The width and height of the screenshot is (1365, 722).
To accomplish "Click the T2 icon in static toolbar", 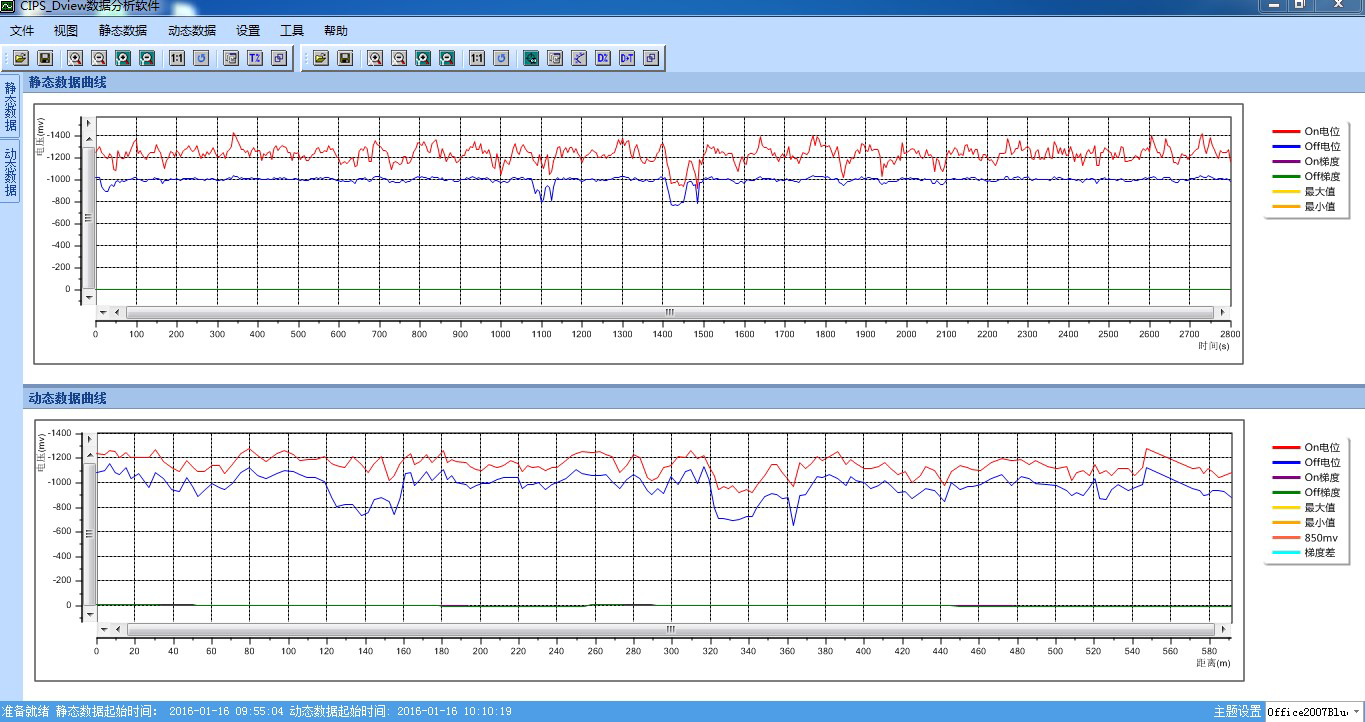I will [x=255, y=58].
